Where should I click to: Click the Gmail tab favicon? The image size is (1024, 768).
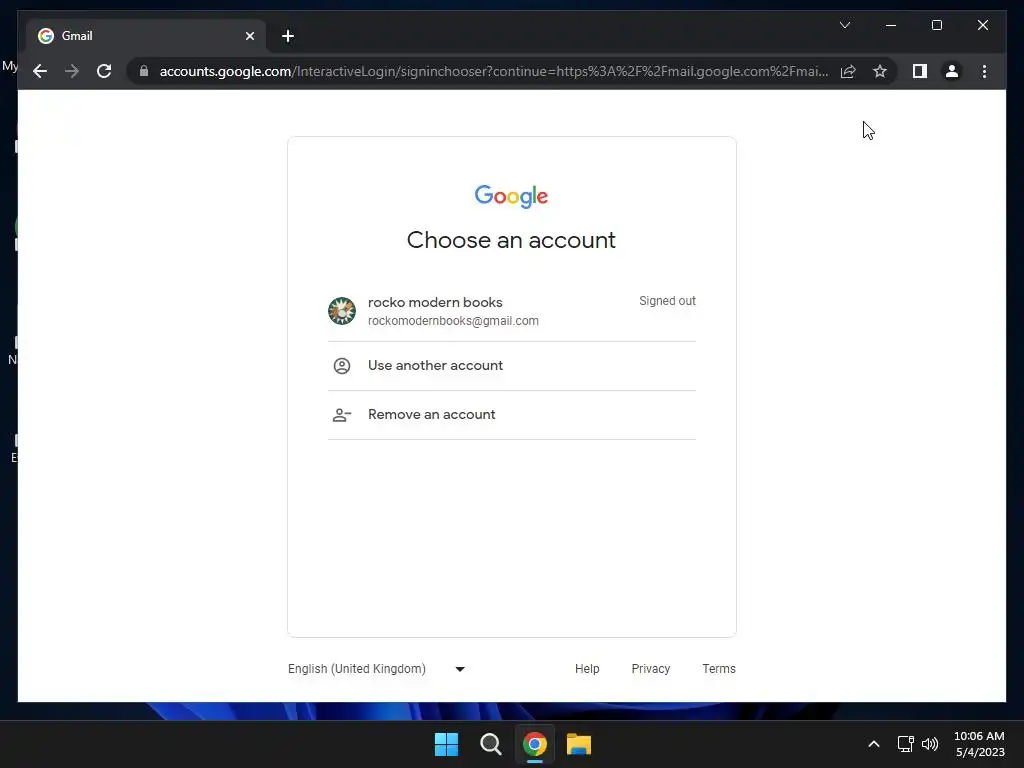[x=46, y=36]
